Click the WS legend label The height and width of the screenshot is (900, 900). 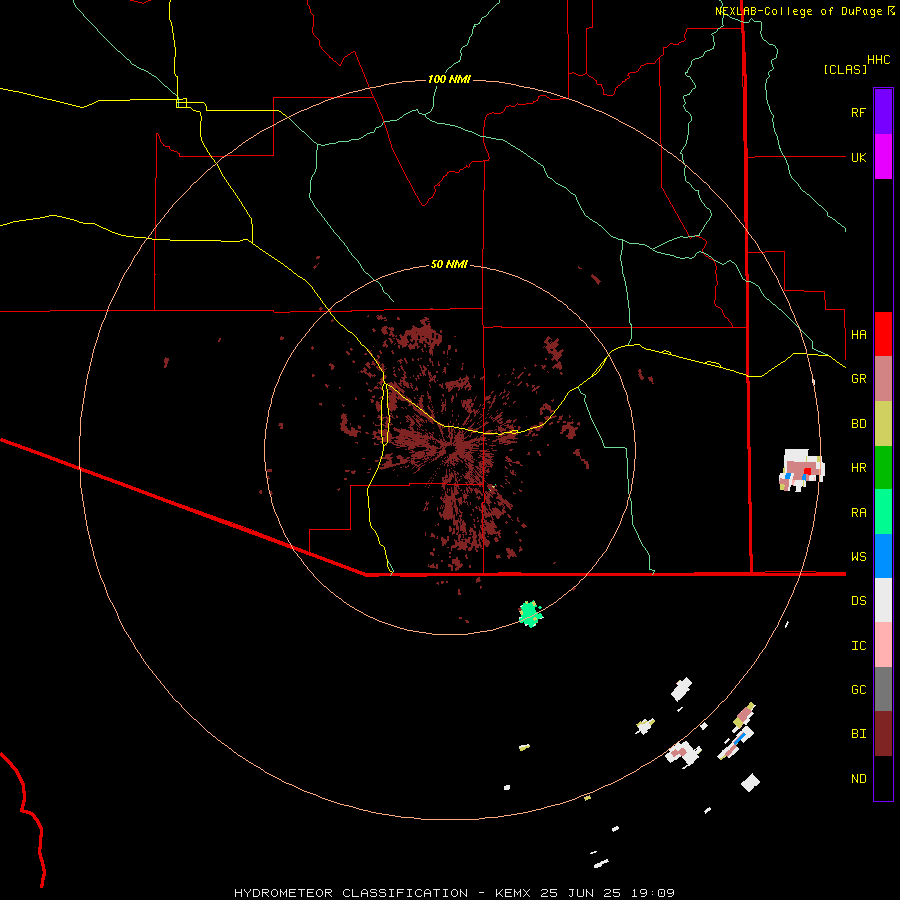click(x=858, y=557)
